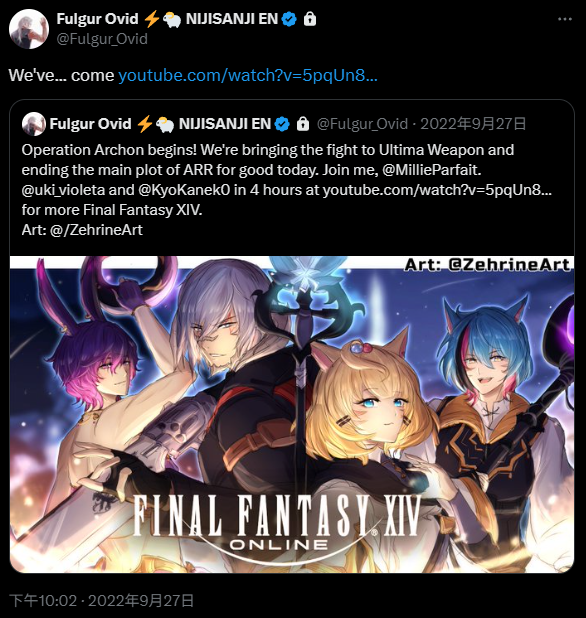Image resolution: width=586 pixels, height=618 pixels.
Task: Open the youtube.com/watch link in main tweet
Action: (248, 75)
